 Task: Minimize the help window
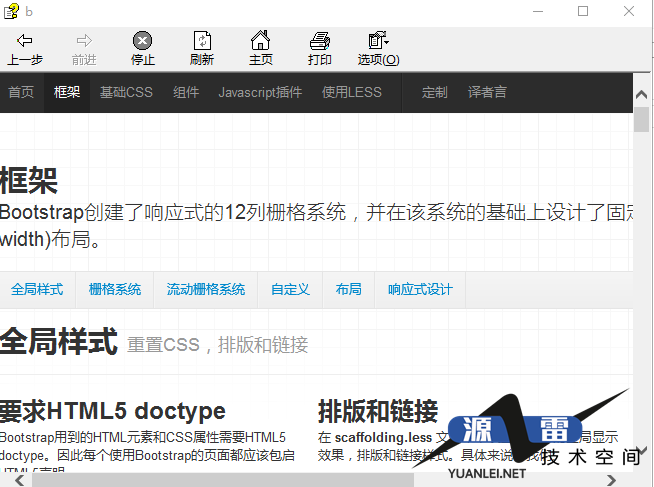[x=538, y=11]
